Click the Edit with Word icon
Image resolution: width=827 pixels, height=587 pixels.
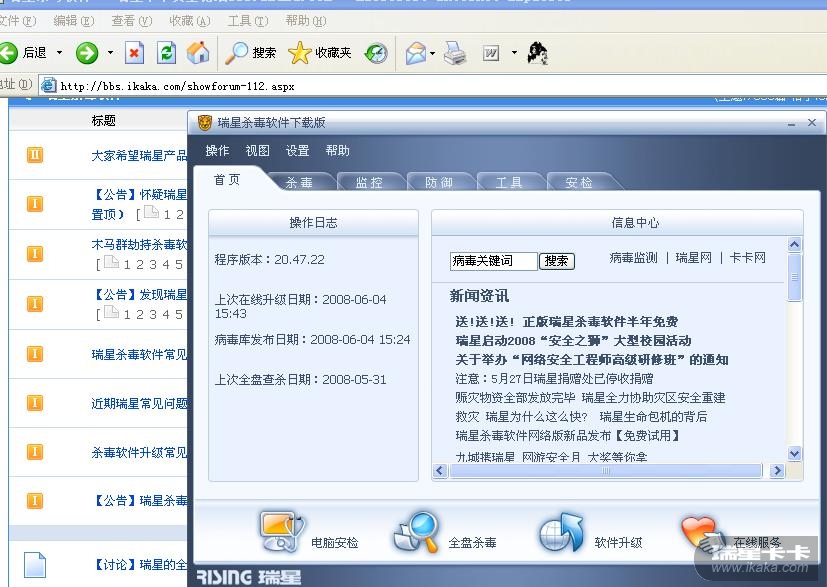point(491,53)
